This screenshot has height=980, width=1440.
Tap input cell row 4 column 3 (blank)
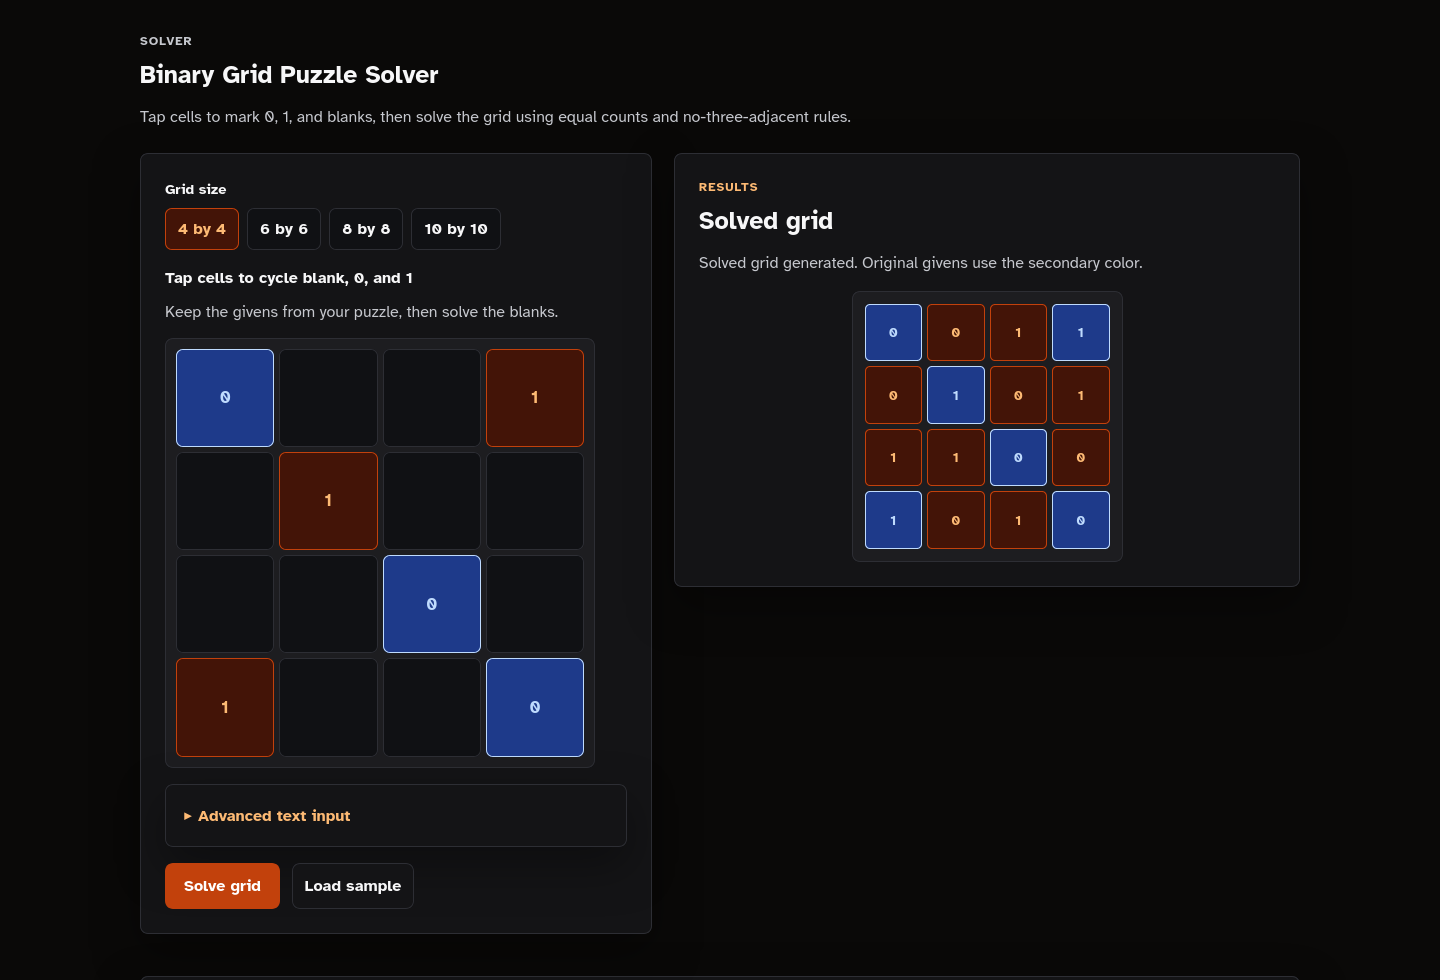tap(432, 707)
